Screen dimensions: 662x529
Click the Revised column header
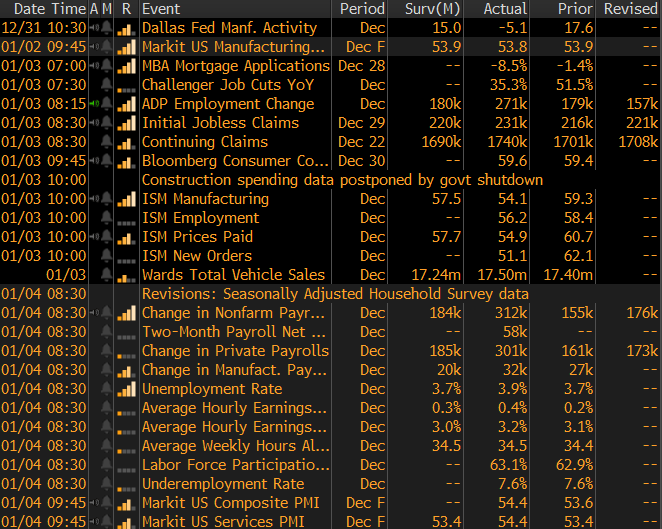coord(630,8)
